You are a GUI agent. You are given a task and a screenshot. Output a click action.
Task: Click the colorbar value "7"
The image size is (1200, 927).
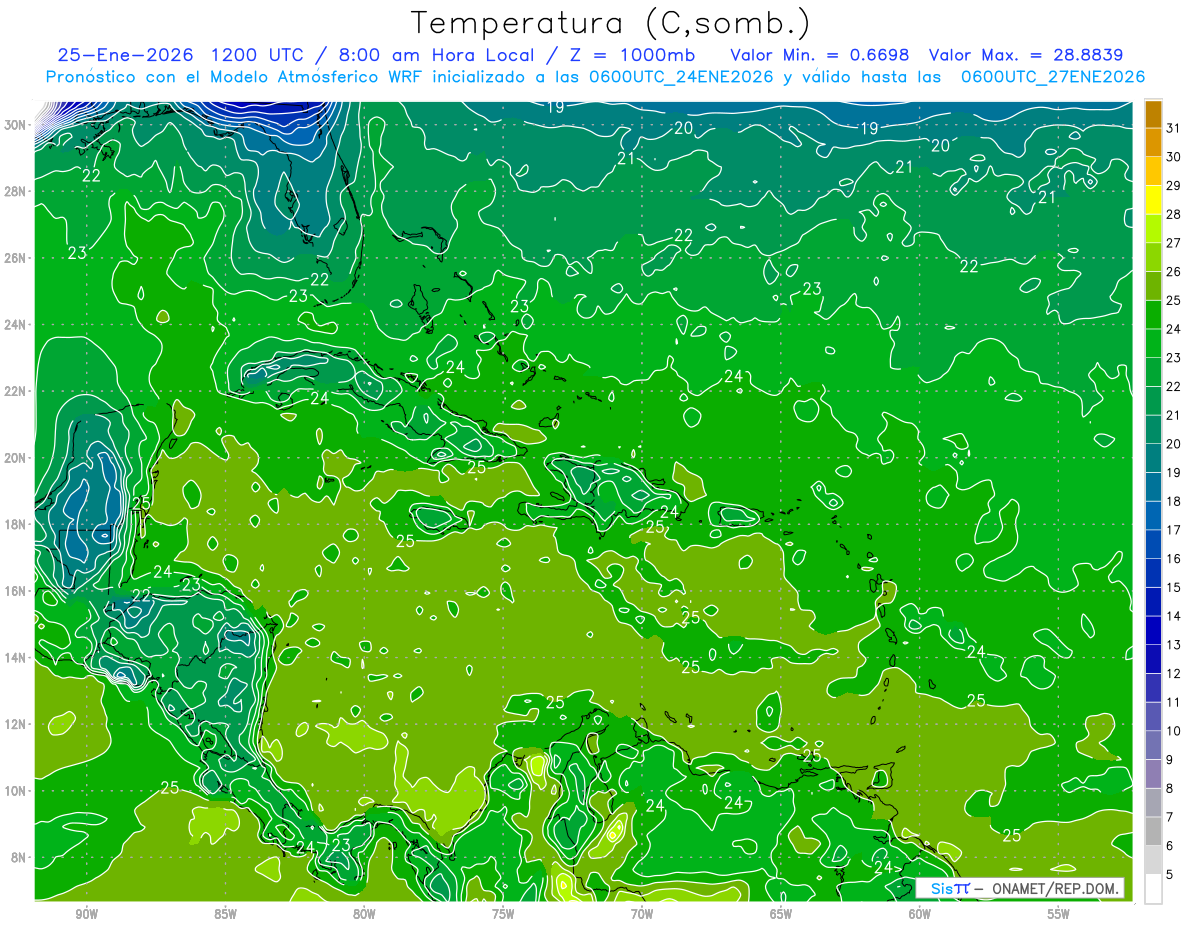[x=1170, y=818]
